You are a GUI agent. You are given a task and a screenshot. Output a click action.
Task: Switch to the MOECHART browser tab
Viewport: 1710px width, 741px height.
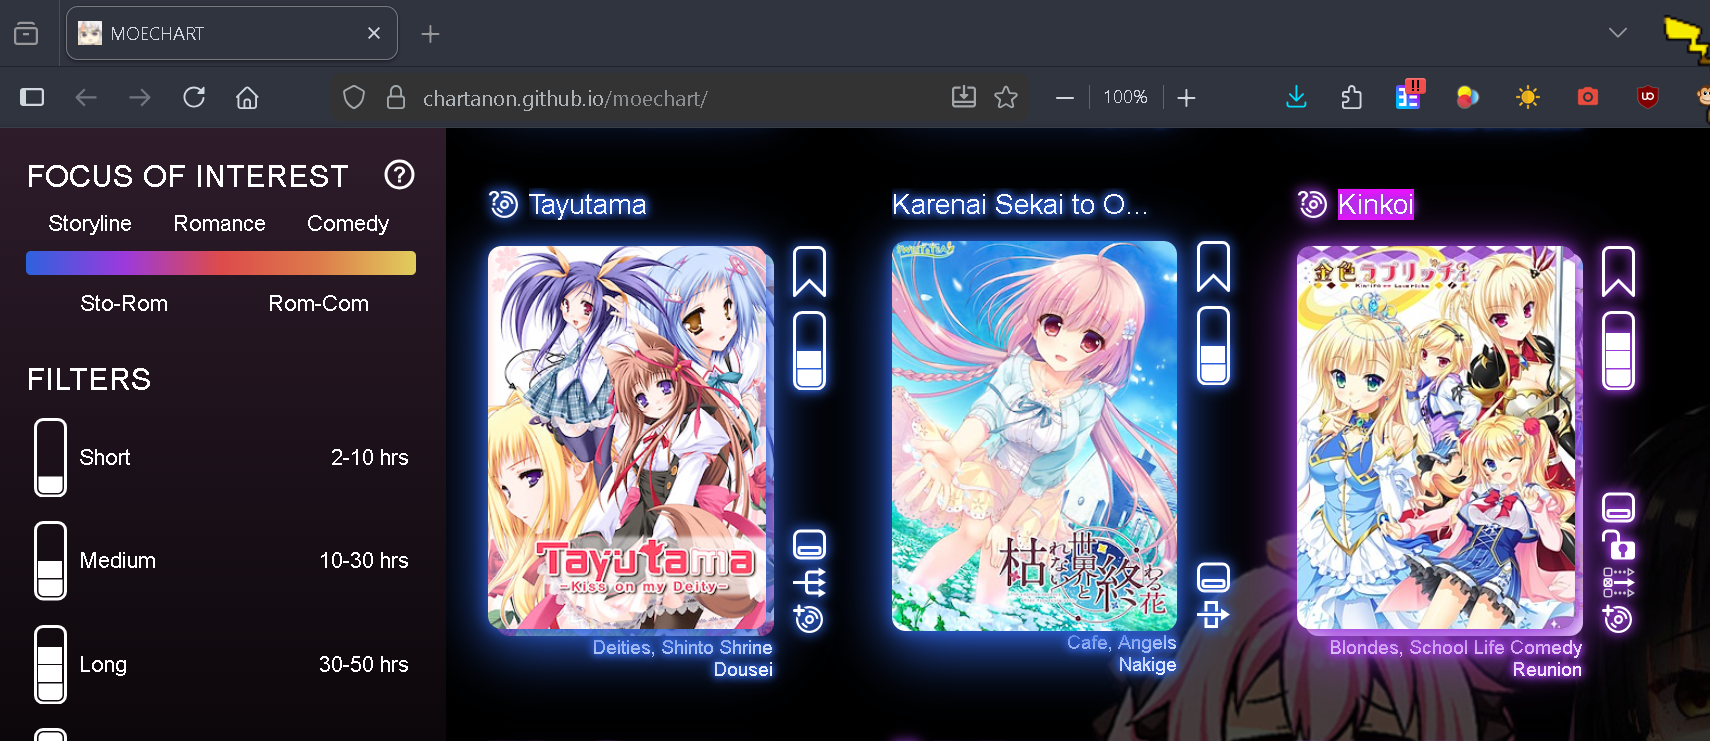(x=232, y=33)
